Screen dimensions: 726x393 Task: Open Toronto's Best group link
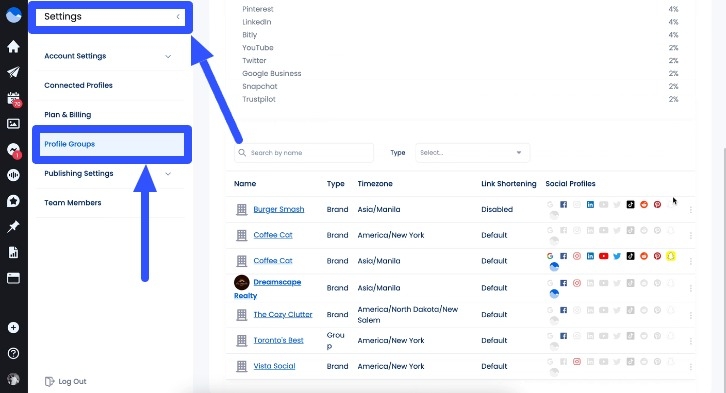coord(278,340)
